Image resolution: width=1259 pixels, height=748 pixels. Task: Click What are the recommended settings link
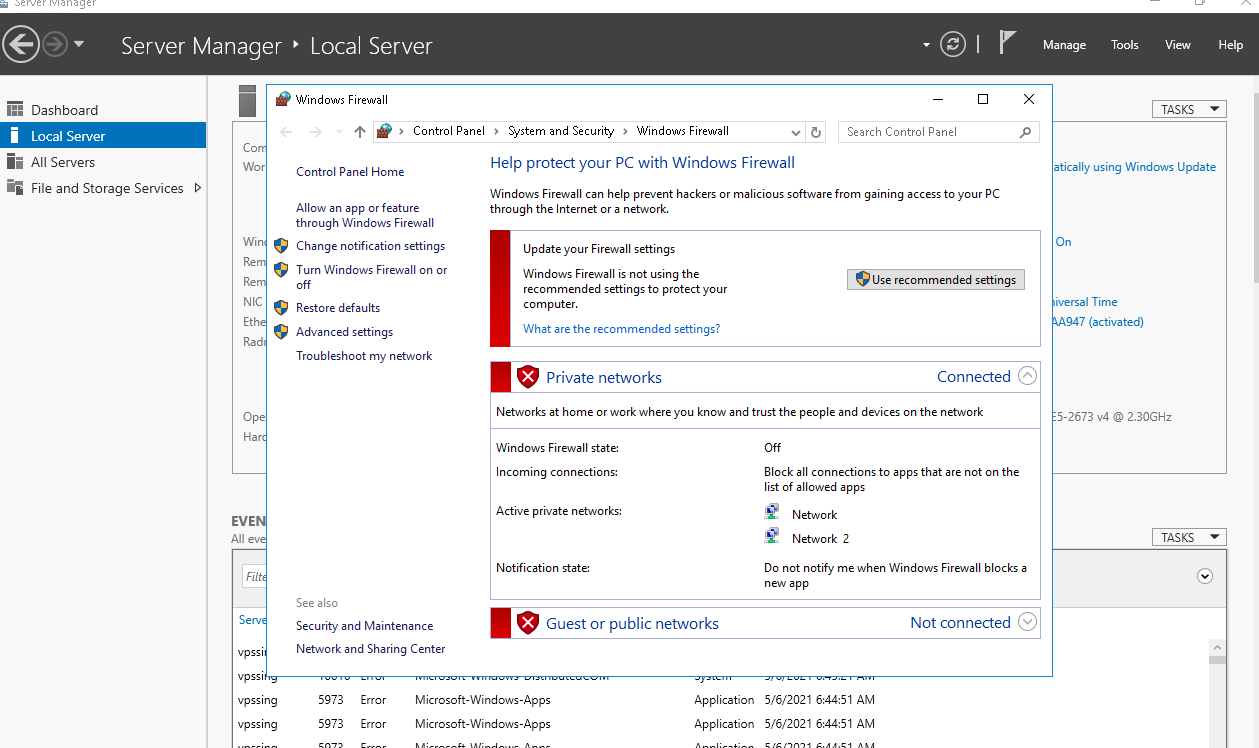[621, 329]
